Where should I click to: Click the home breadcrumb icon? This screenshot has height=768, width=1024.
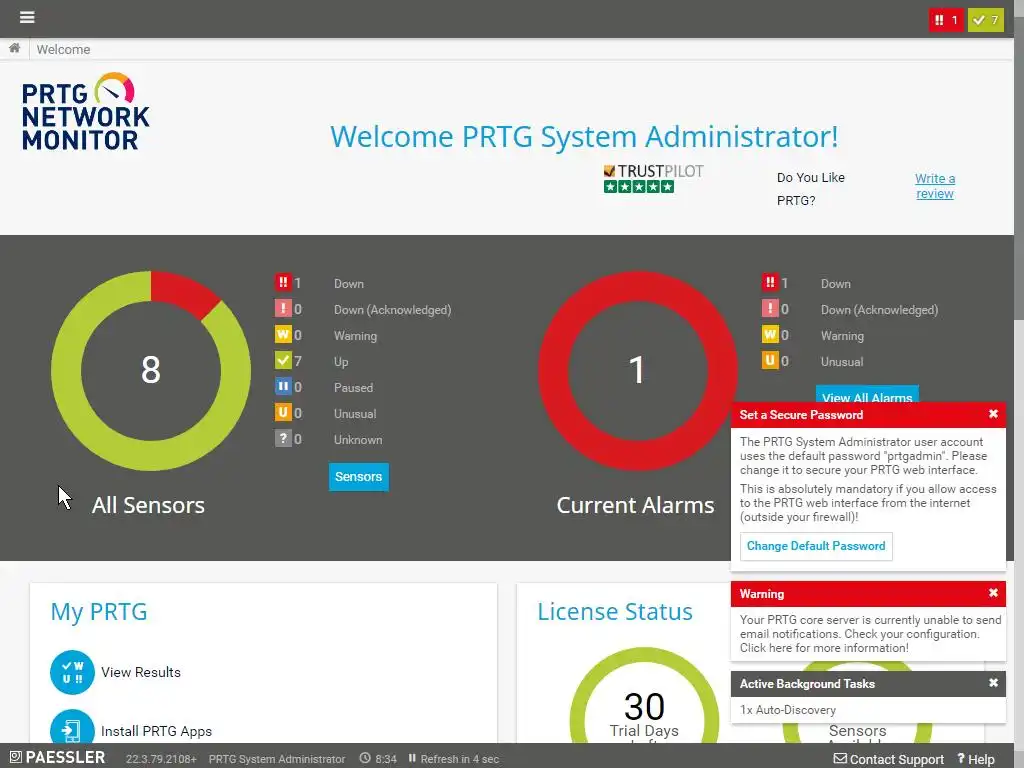(14, 48)
